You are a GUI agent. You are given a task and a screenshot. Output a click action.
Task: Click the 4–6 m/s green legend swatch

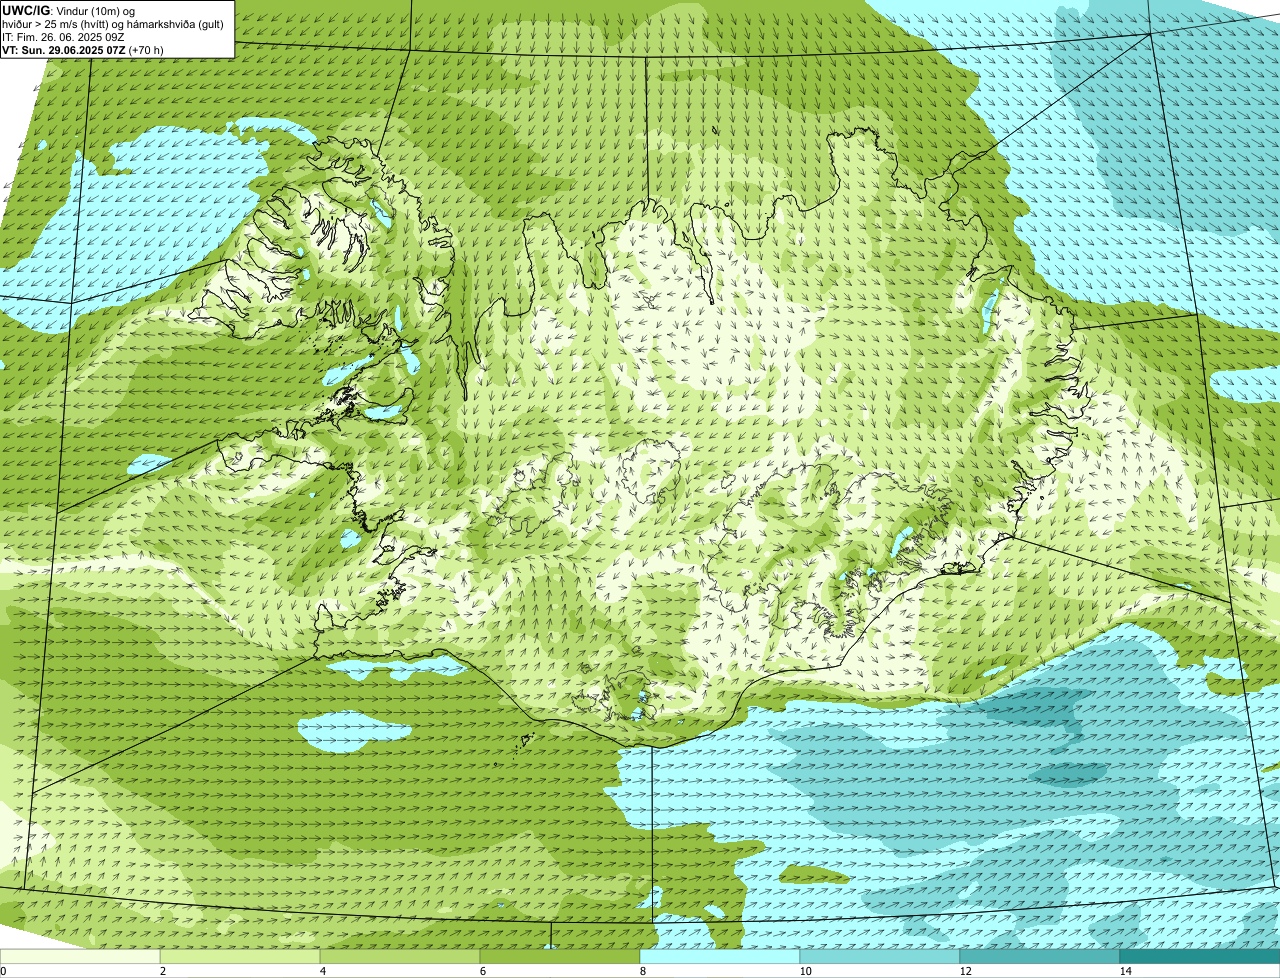tap(400, 956)
